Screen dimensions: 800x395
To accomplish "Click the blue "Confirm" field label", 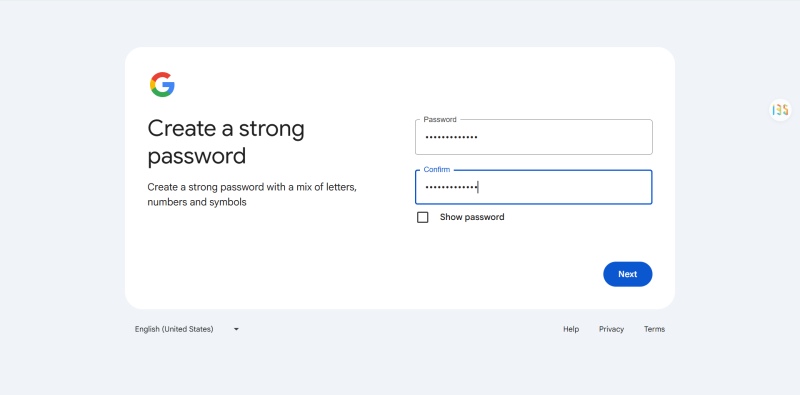I will (437, 169).
